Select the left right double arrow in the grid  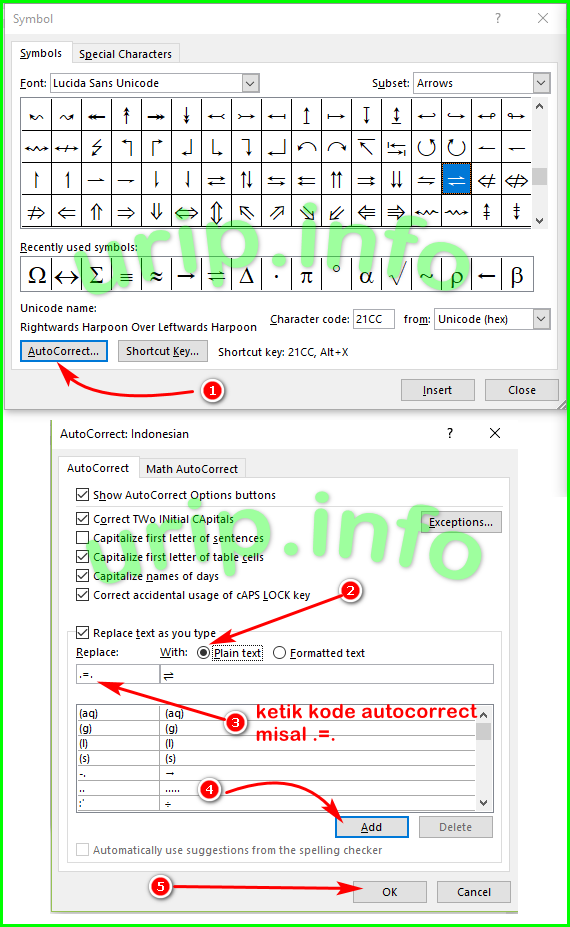pos(186,212)
